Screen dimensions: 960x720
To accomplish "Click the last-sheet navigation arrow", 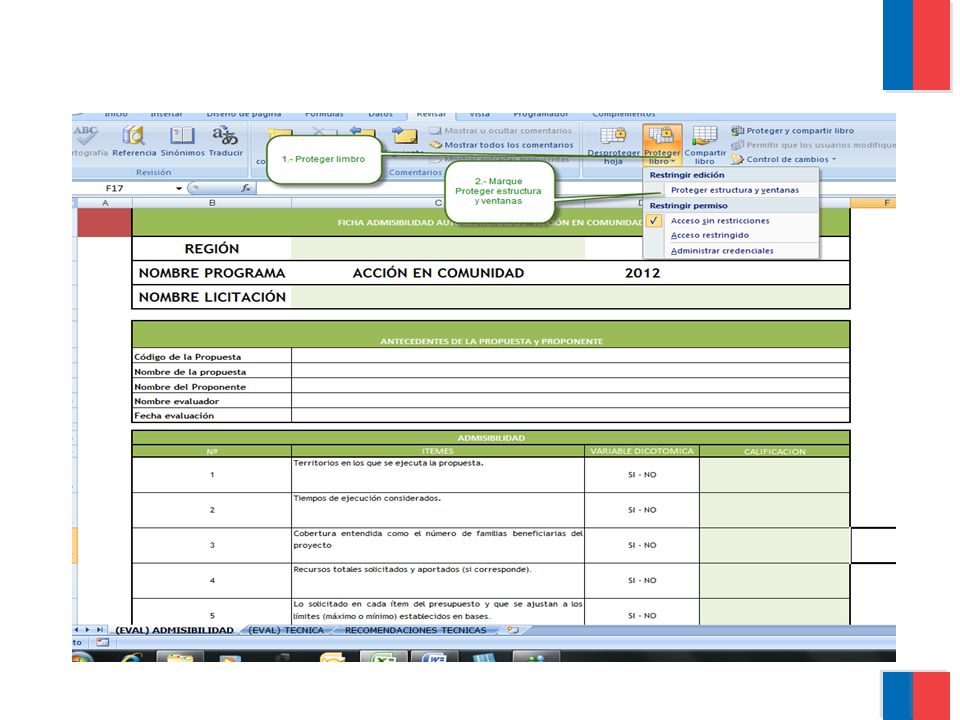I will click(99, 630).
